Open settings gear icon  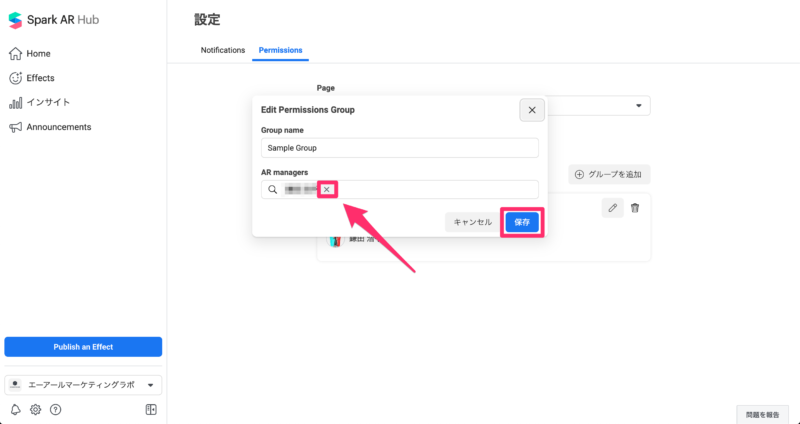click(x=35, y=410)
